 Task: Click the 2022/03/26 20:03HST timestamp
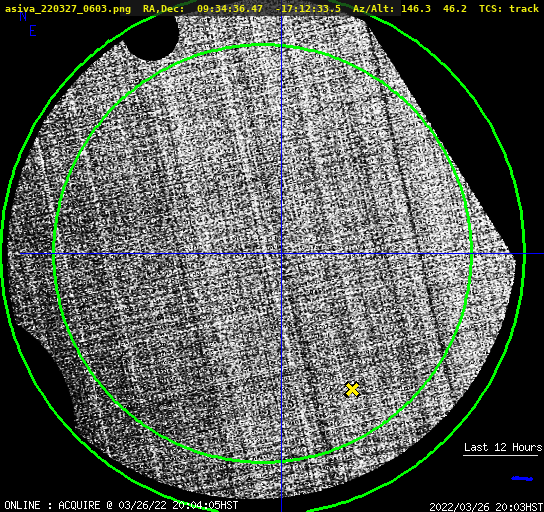pyautogui.click(x=486, y=507)
